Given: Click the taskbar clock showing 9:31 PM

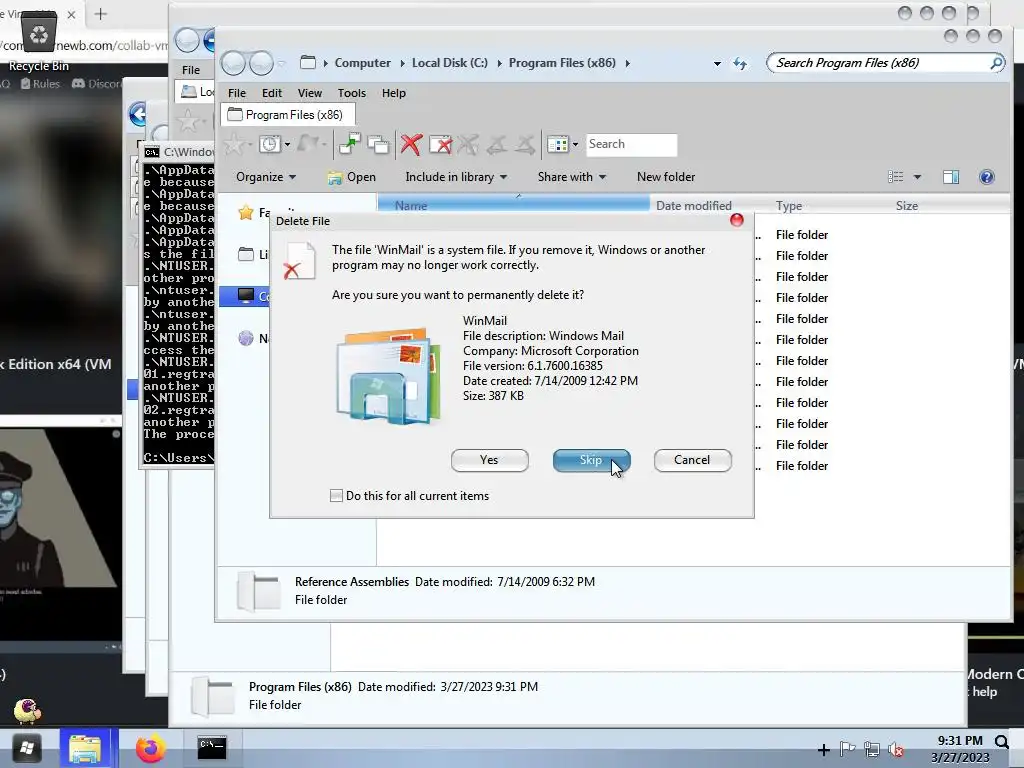Looking at the screenshot, I should click(960, 749).
